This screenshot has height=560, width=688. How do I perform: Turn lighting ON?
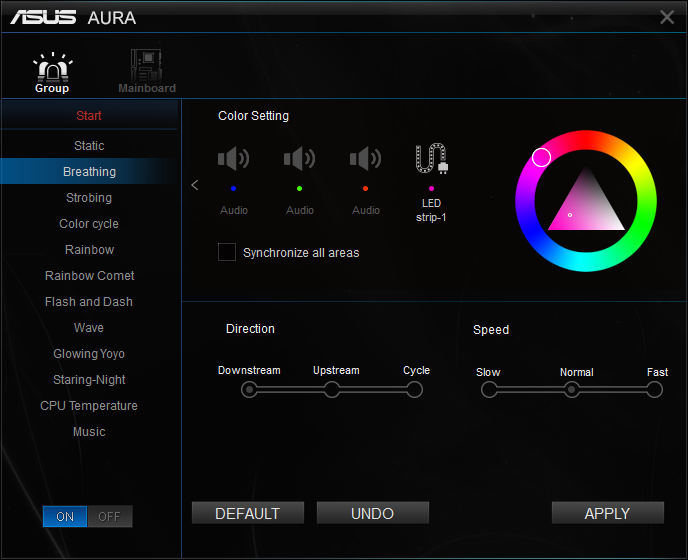pyautogui.click(x=65, y=517)
